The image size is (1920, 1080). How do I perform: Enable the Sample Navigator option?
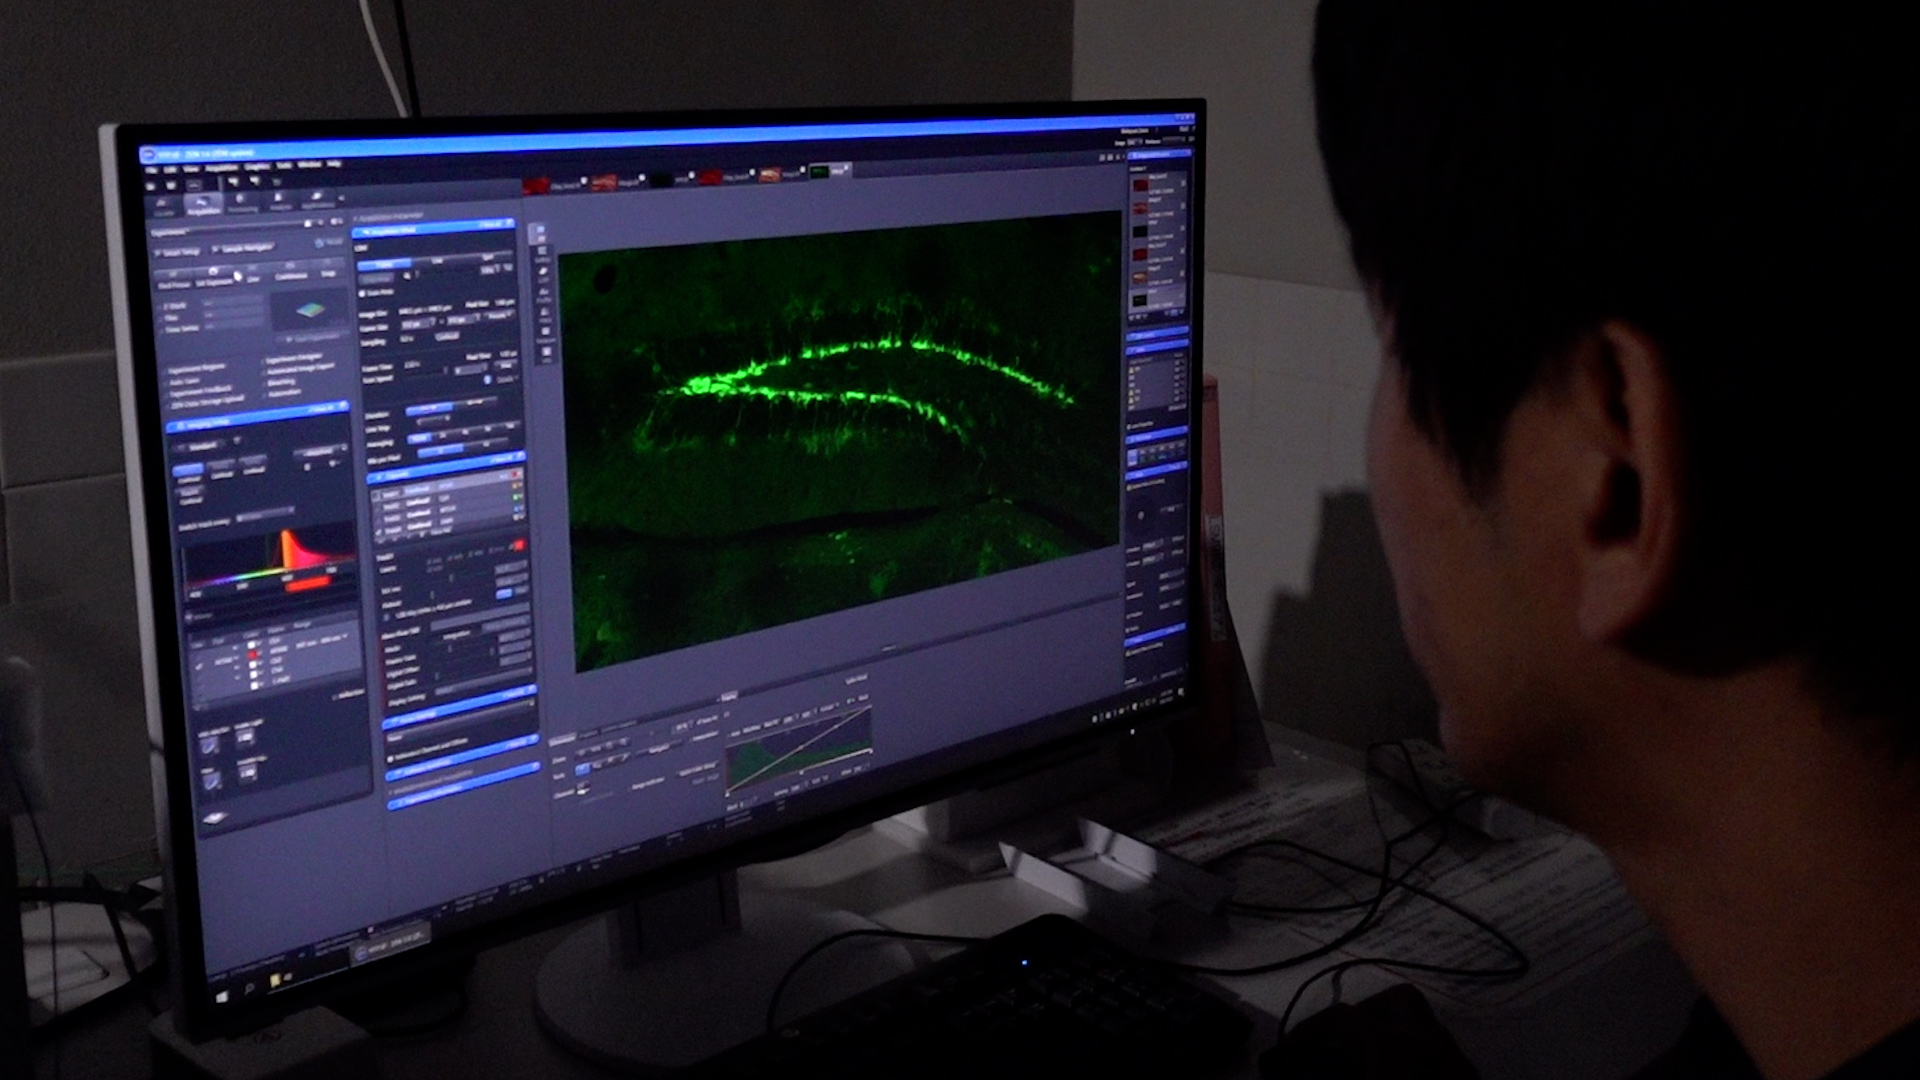(244, 248)
